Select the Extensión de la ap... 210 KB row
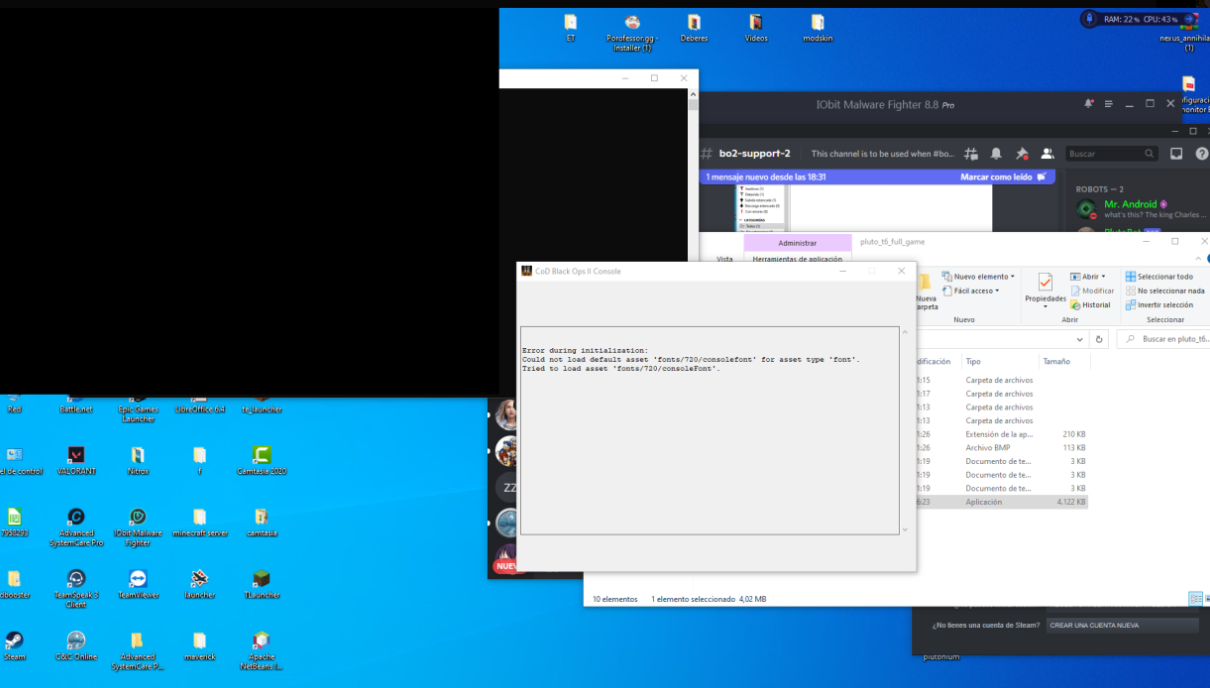Viewport: 1210px width, 688px height. point(1000,434)
